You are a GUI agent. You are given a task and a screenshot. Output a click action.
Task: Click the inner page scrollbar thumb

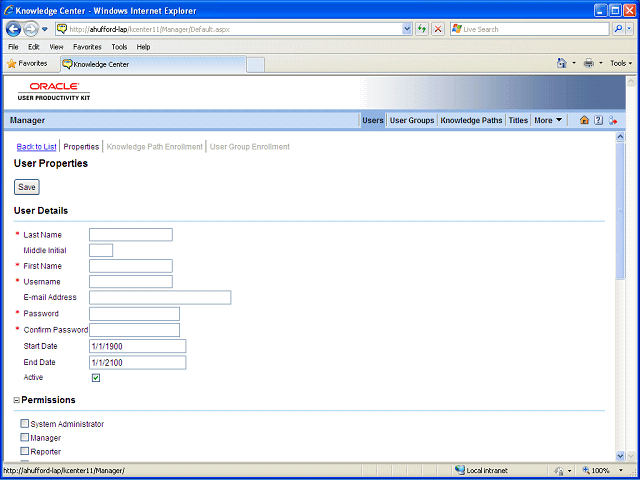pyautogui.click(x=620, y=211)
